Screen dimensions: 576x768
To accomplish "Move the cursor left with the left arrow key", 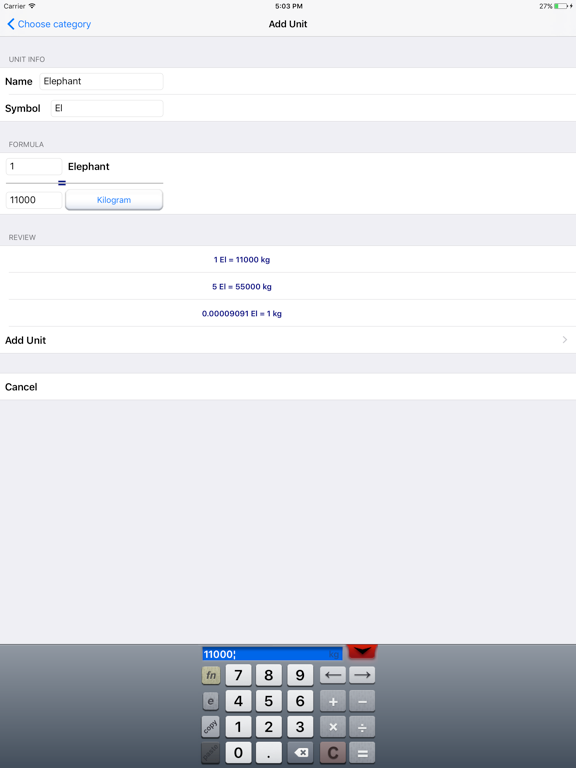I will point(333,675).
